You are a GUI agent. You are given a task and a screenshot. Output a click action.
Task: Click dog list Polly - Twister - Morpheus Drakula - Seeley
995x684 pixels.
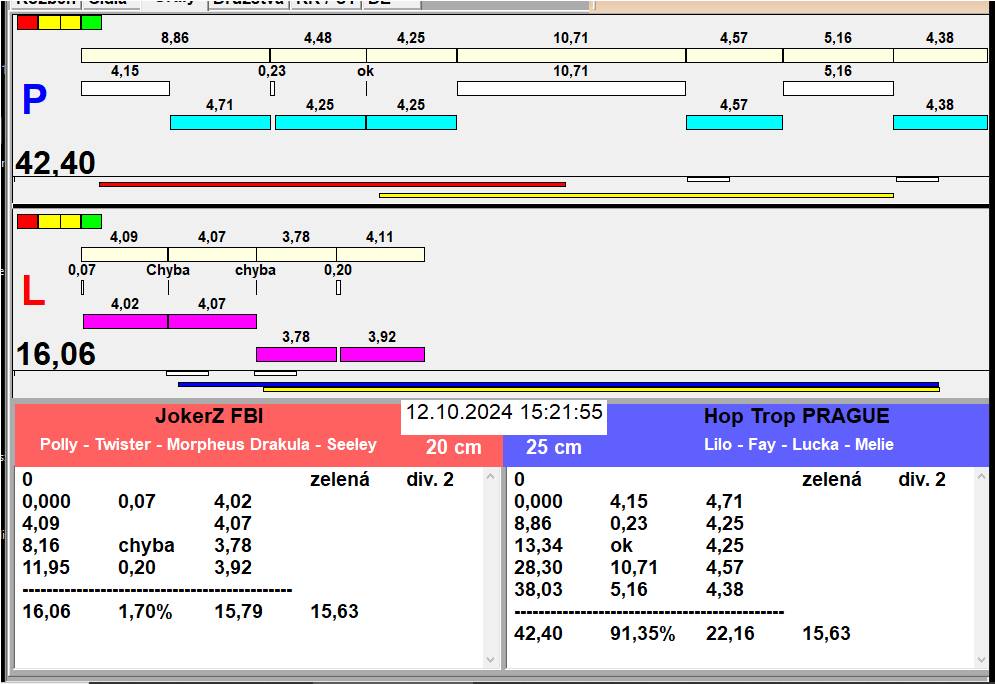coord(208,444)
